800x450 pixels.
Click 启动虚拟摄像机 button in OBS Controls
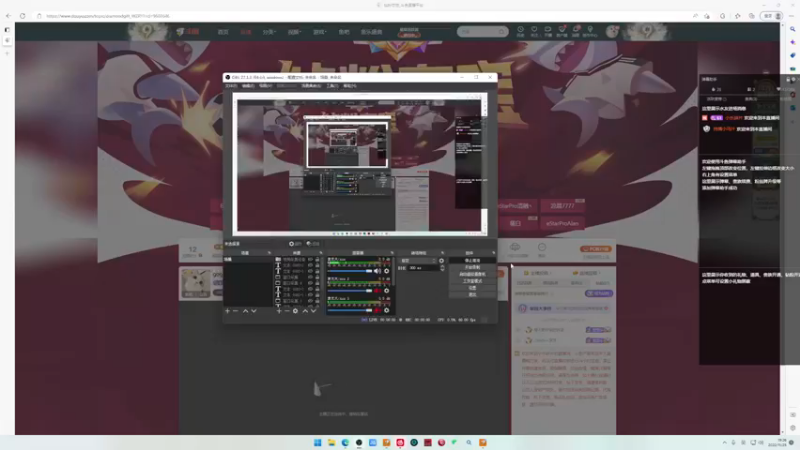click(473, 274)
